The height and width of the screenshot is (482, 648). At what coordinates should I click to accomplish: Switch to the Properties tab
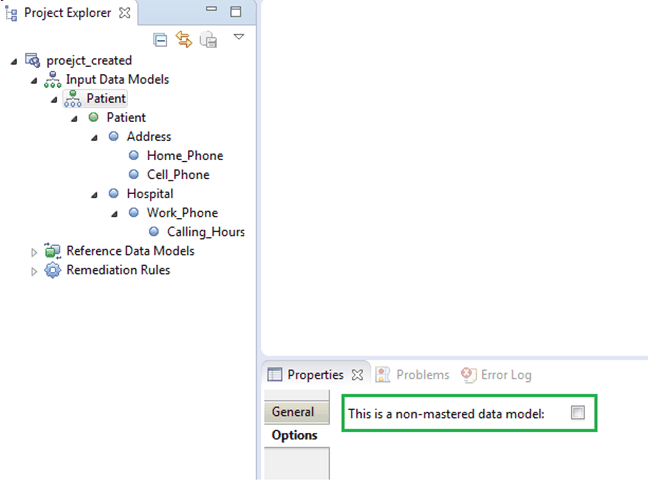tap(315, 375)
